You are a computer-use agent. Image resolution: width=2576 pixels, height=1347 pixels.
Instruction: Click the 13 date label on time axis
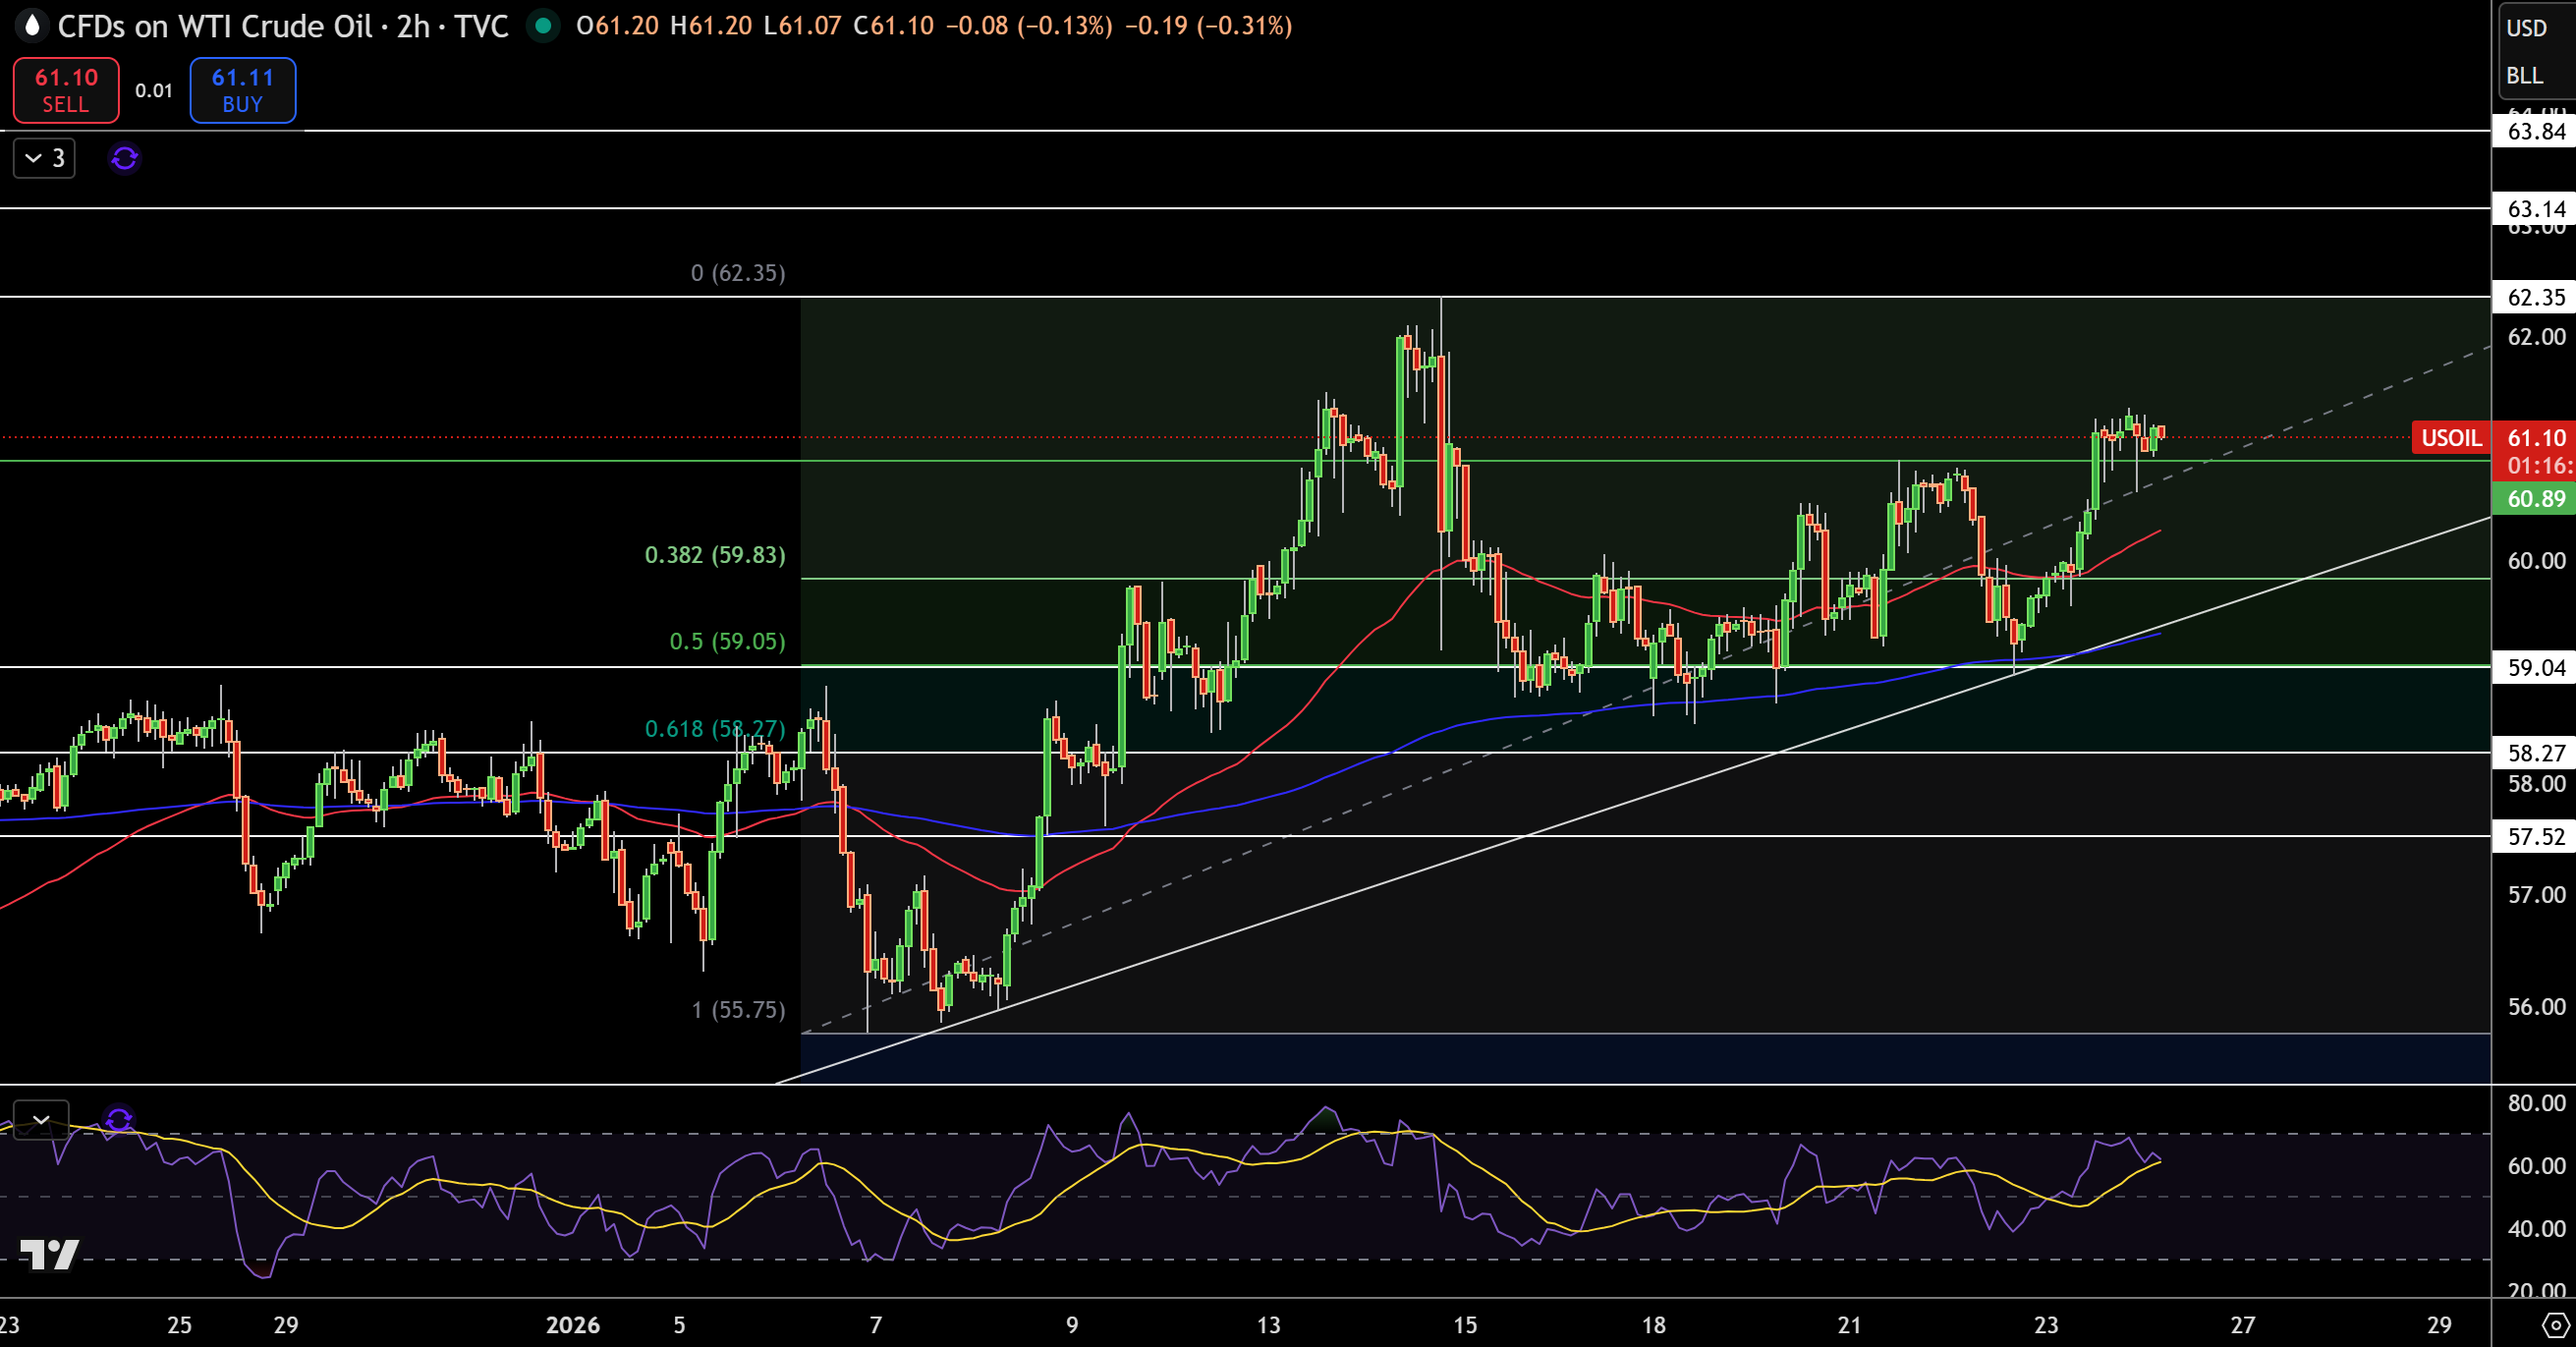[x=1268, y=1325]
